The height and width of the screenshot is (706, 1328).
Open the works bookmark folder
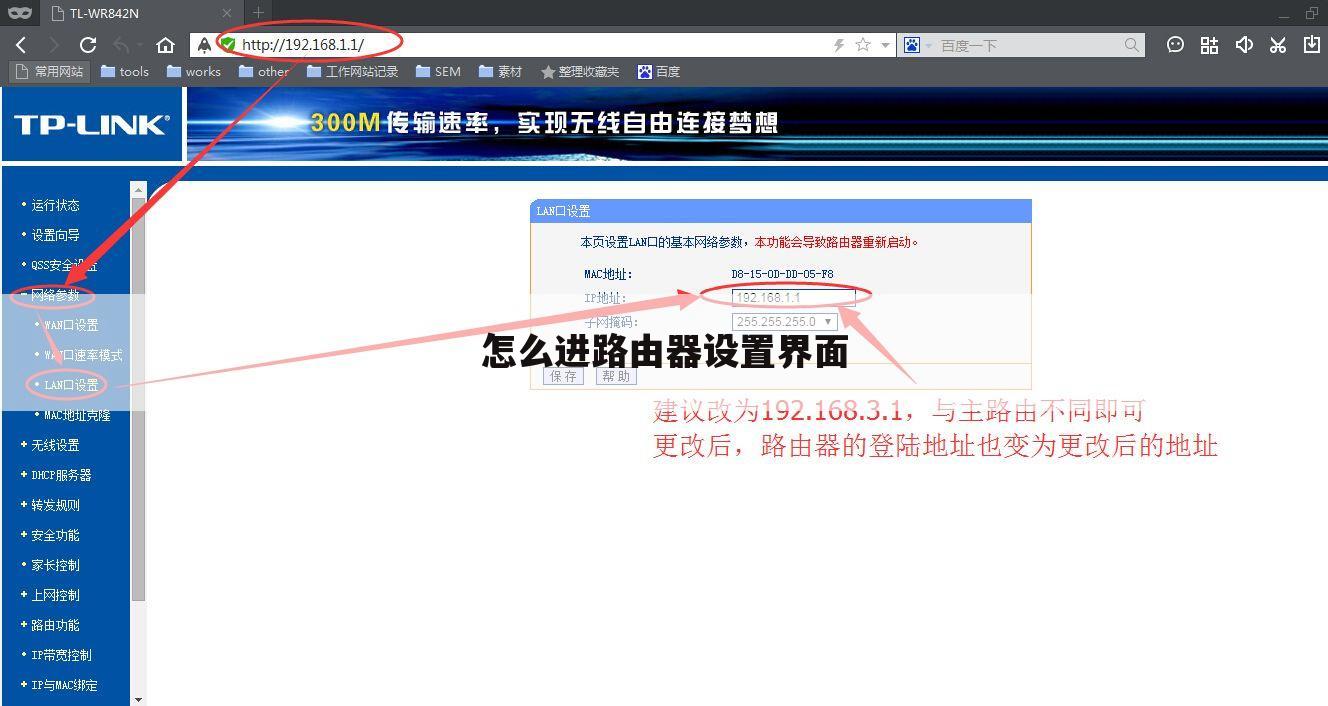click(x=194, y=72)
